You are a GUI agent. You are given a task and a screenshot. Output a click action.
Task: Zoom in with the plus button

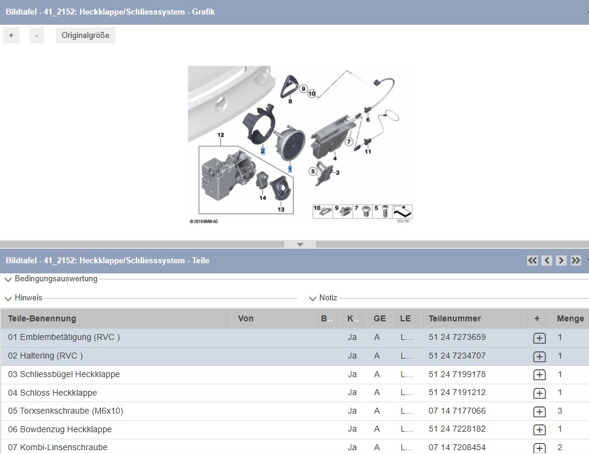coord(11,35)
